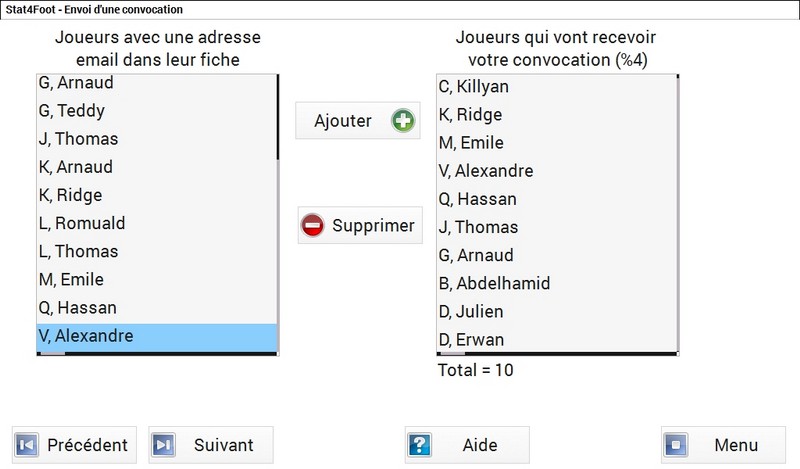Click the question mark icon for Aide
This screenshot has width=800, height=469.
tap(419, 445)
